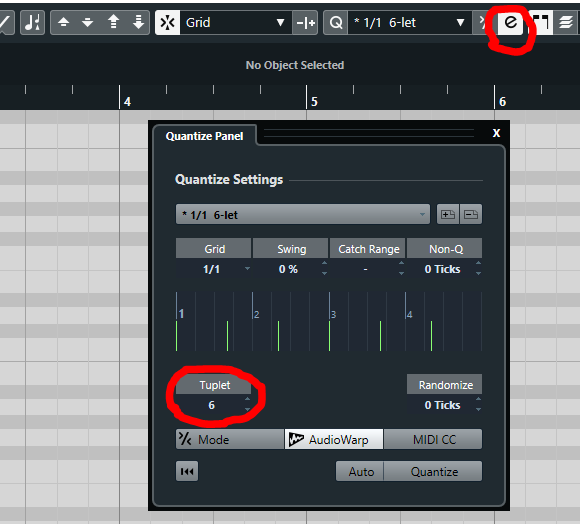Open the Quantize Panel with the e icon

(510, 23)
